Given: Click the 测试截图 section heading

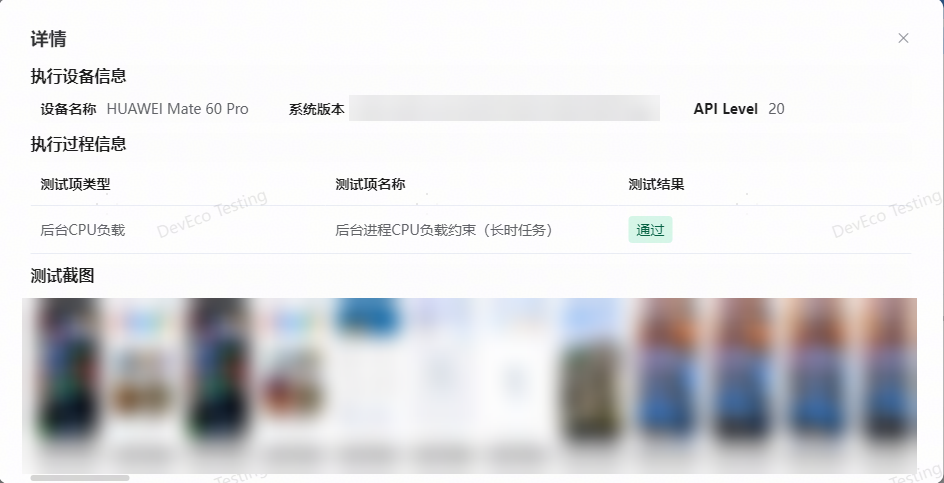Looking at the screenshot, I should [63, 276].
